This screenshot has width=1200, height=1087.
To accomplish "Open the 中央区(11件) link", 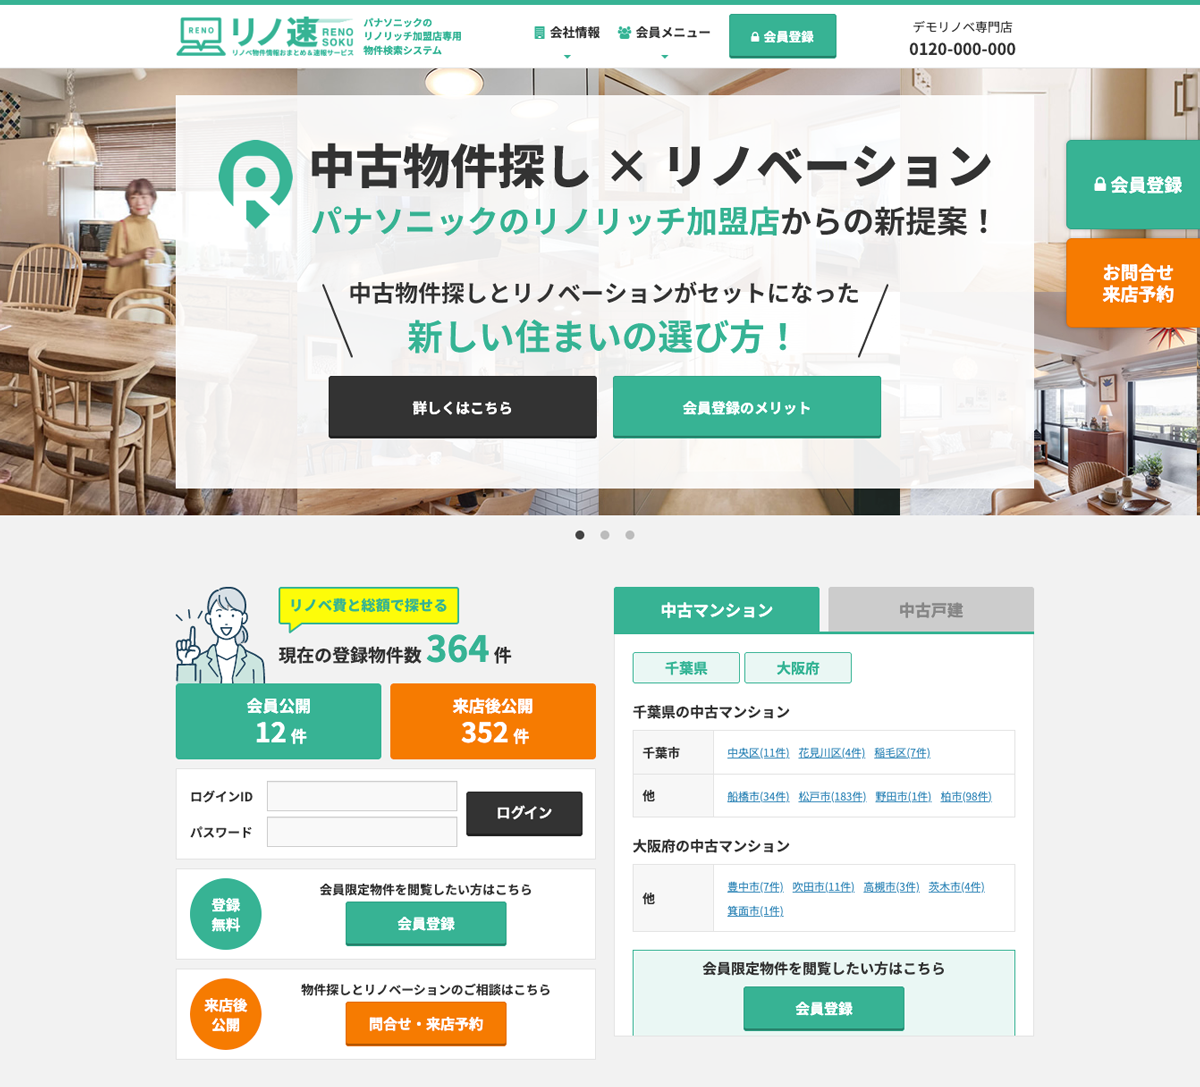I will [x=758, y=753].
